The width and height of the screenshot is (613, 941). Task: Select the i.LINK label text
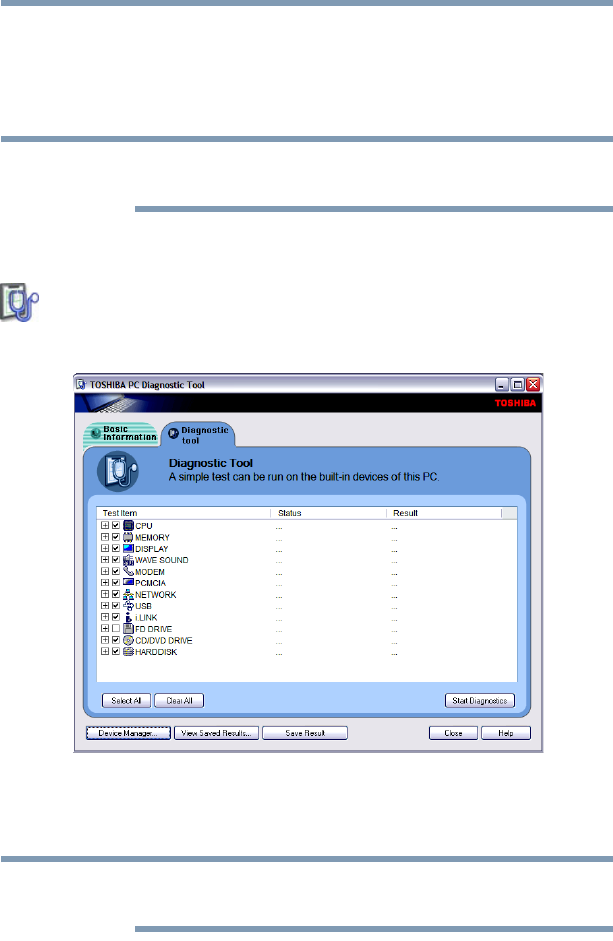[146, 618]
